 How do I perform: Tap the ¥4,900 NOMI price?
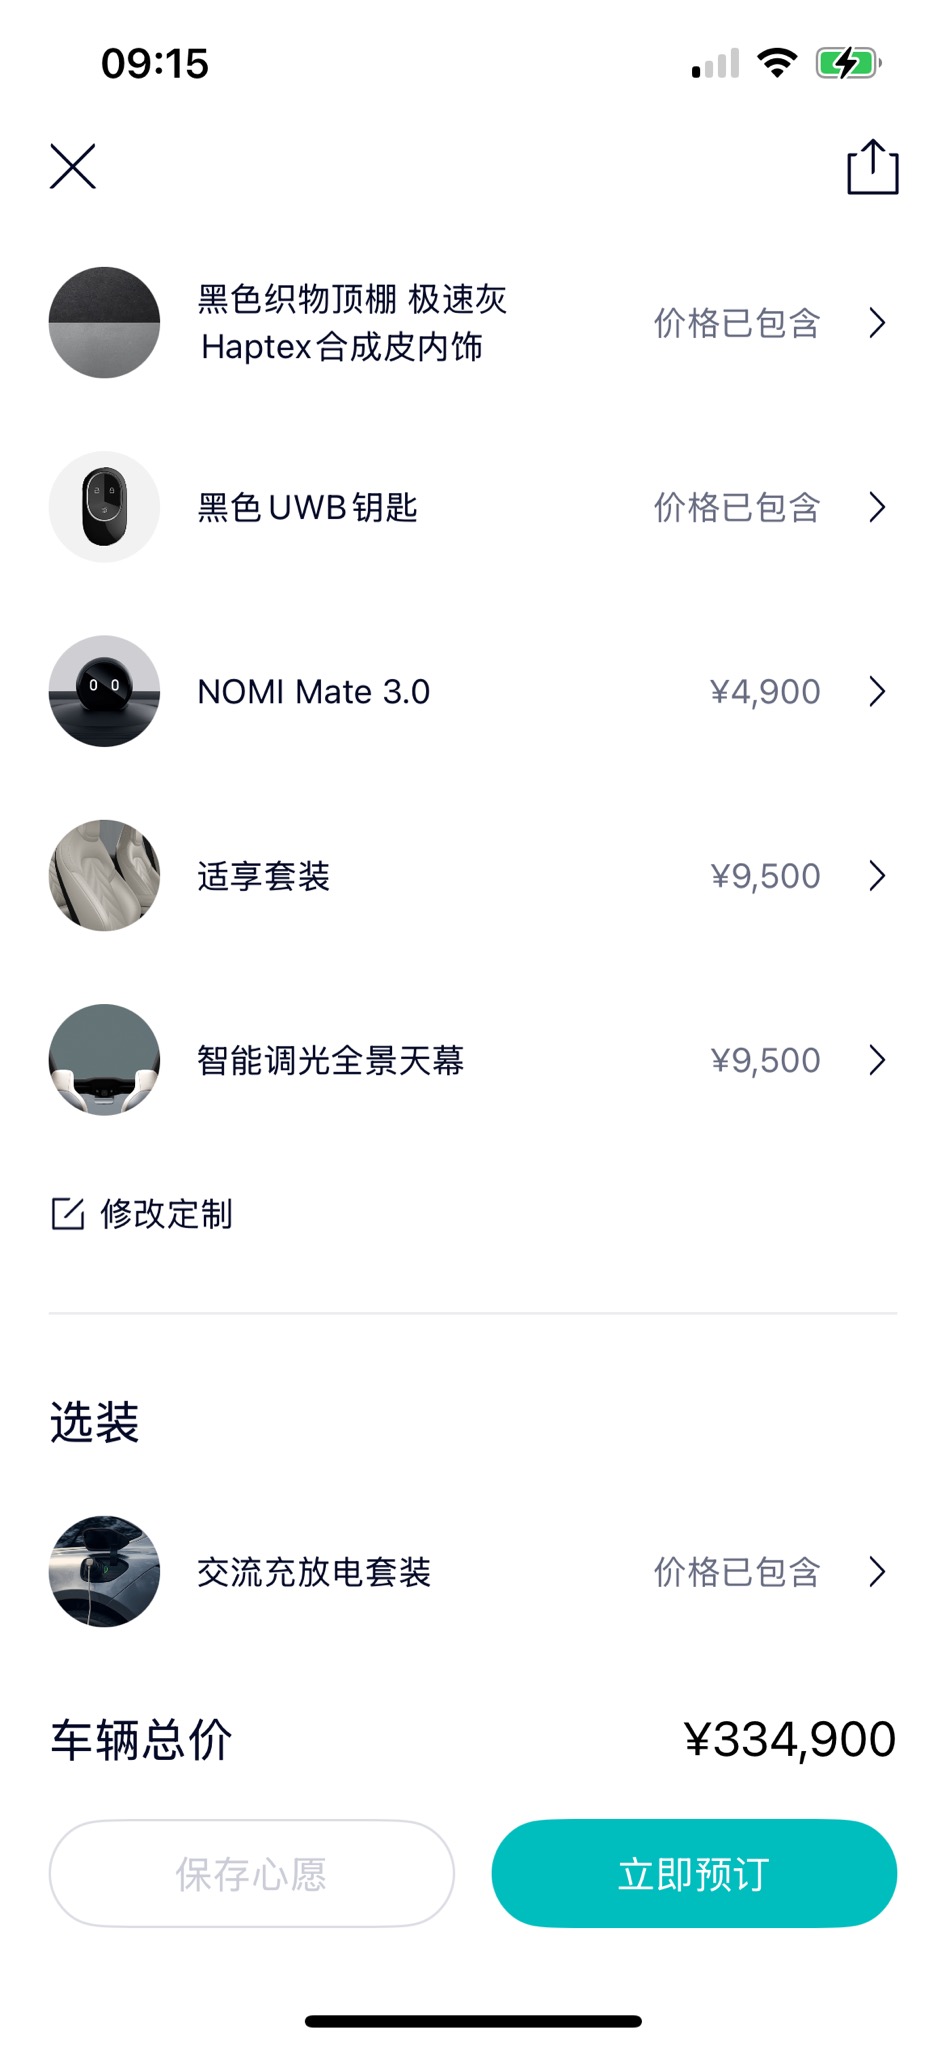[x=765, y=691]
